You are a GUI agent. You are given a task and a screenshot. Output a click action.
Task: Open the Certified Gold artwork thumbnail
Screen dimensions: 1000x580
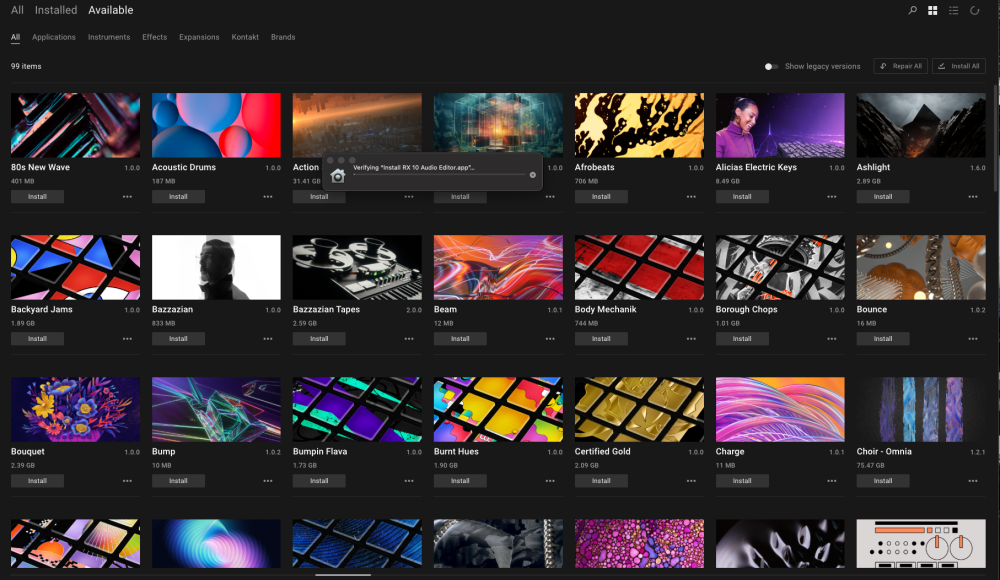639,409
